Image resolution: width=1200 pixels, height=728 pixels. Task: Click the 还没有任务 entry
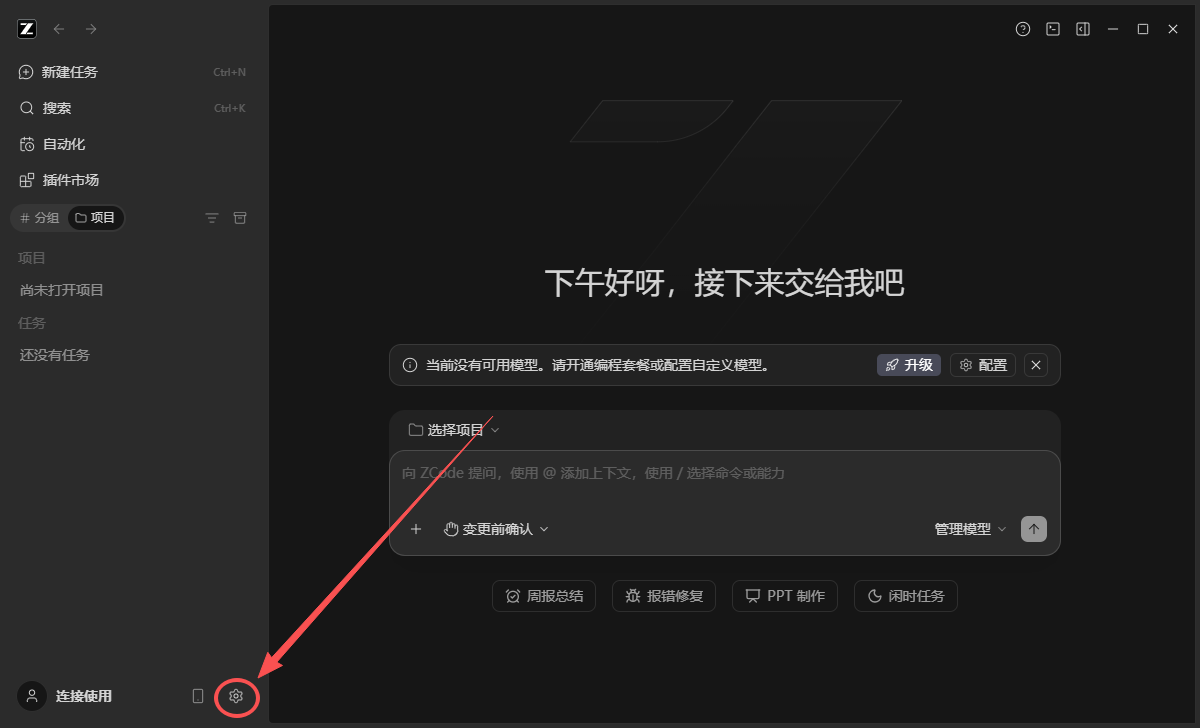pos(55,355)
